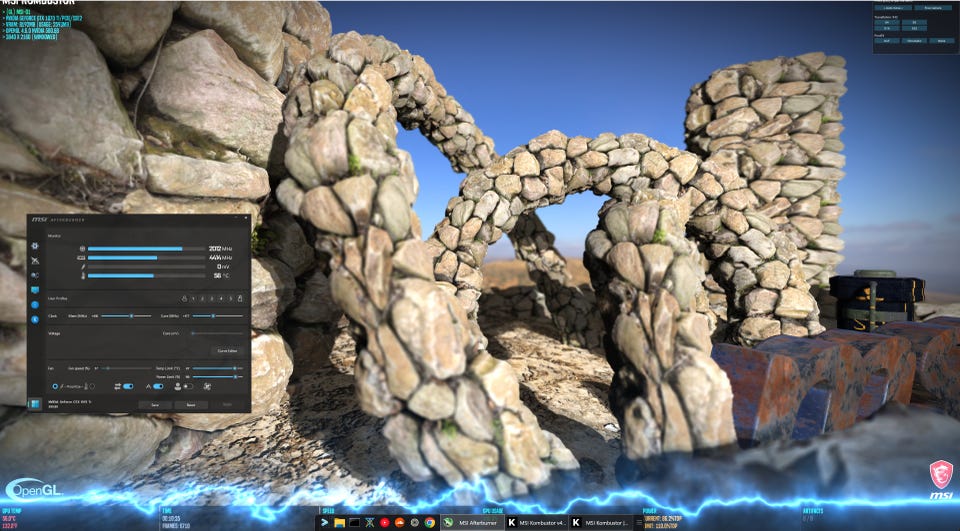This screenshot has height=531, width=960.
Task: Open Google Chrome from the taskbar
Action: tap(430, 522)
